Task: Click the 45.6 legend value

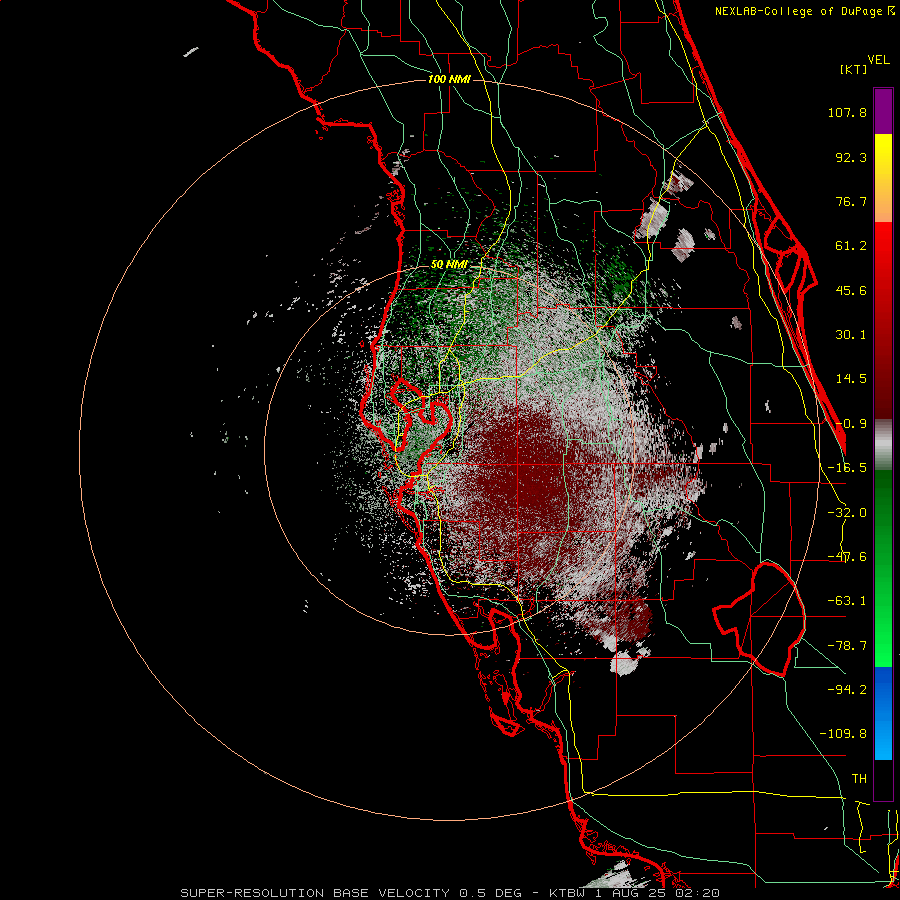Action: pyautogui.click(x=851, y=290)
